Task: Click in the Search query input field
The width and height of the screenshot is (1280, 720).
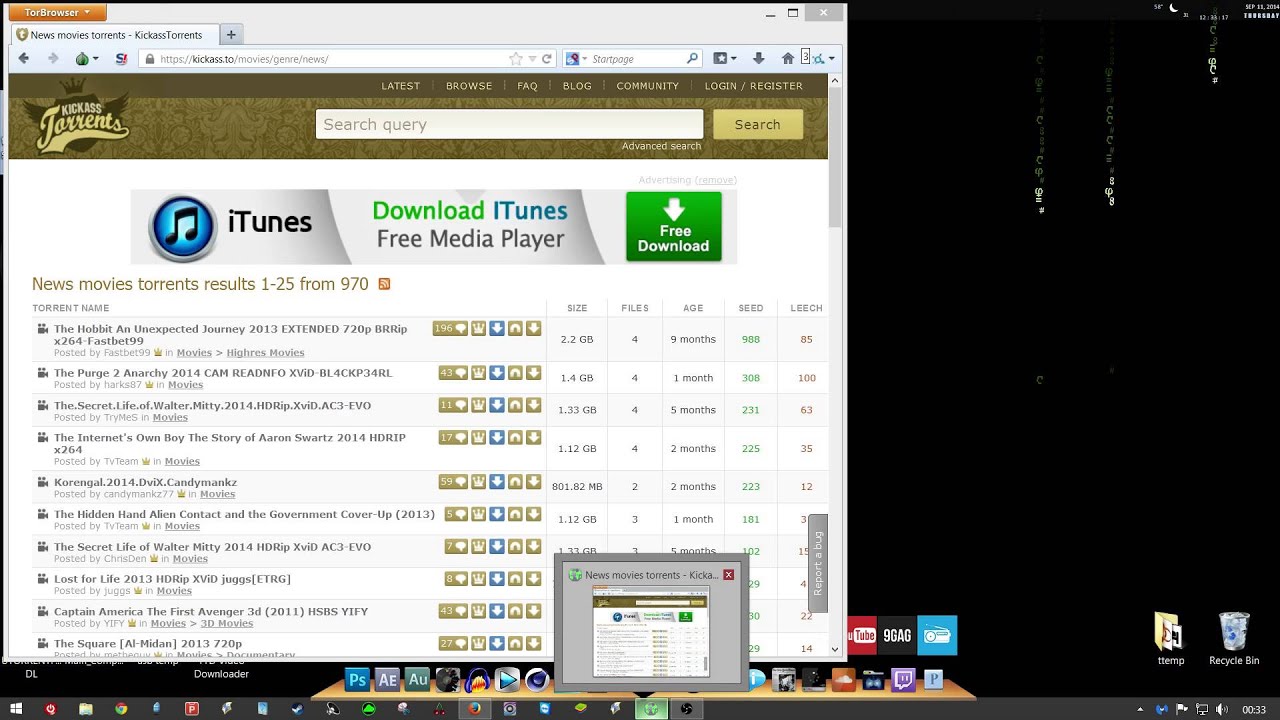Action: (x=510, y=125)
